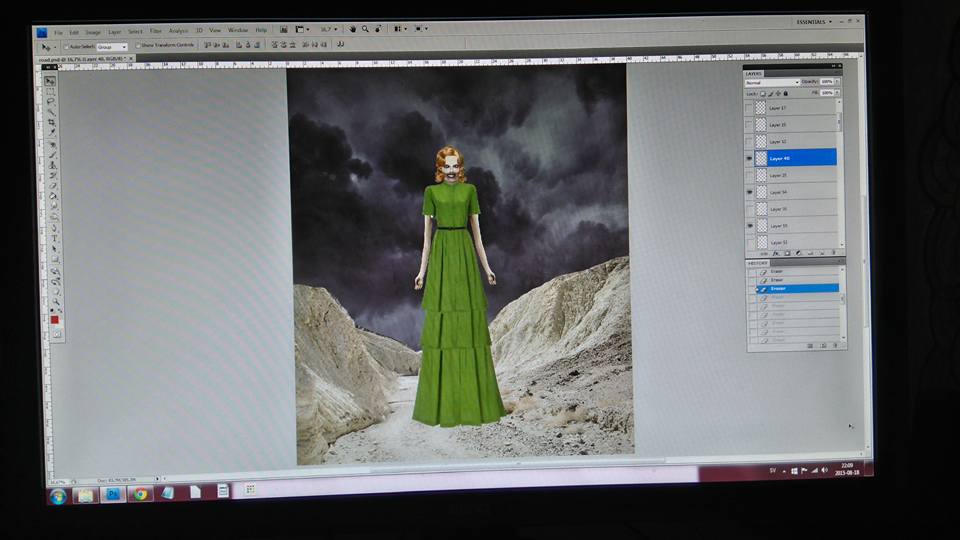Enable the Auto-Select checkbox
The width and height of the screenshot is (960, 540).
[x=66, y=46]
